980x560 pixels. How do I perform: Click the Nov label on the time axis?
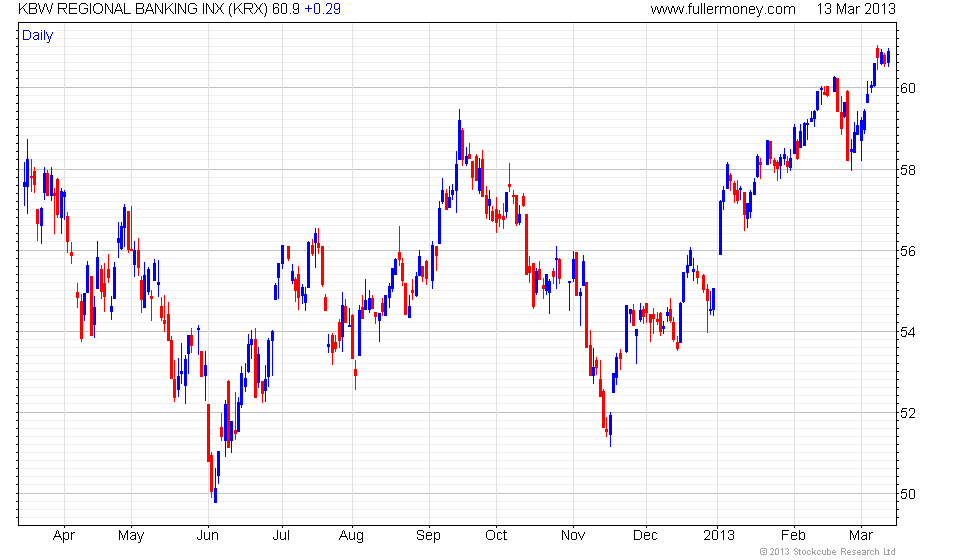[573, 535]
